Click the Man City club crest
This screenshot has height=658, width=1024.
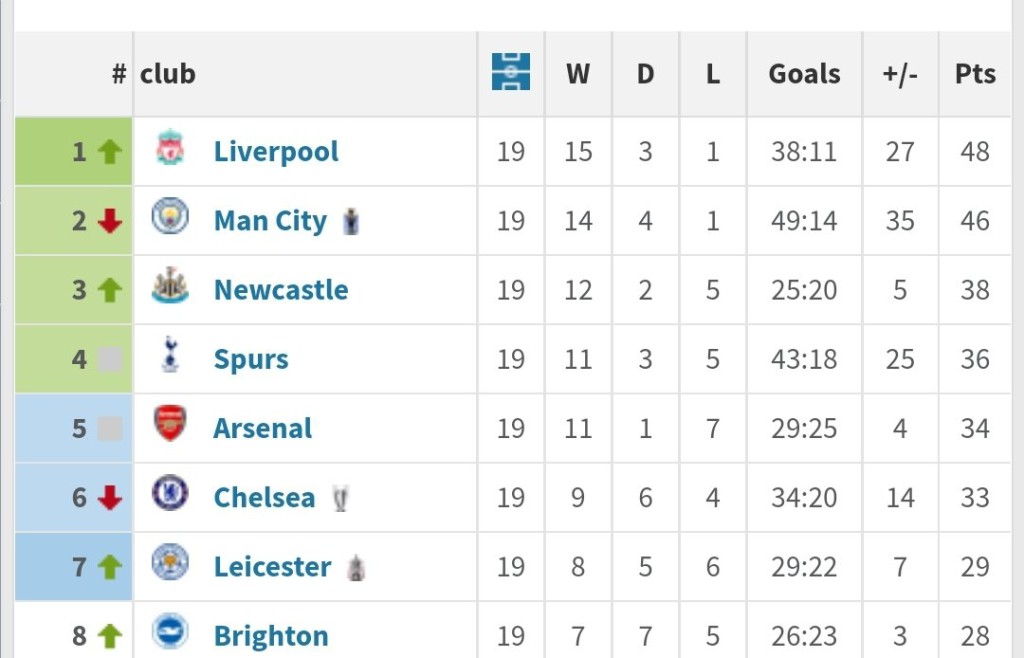tap(170, 217)
